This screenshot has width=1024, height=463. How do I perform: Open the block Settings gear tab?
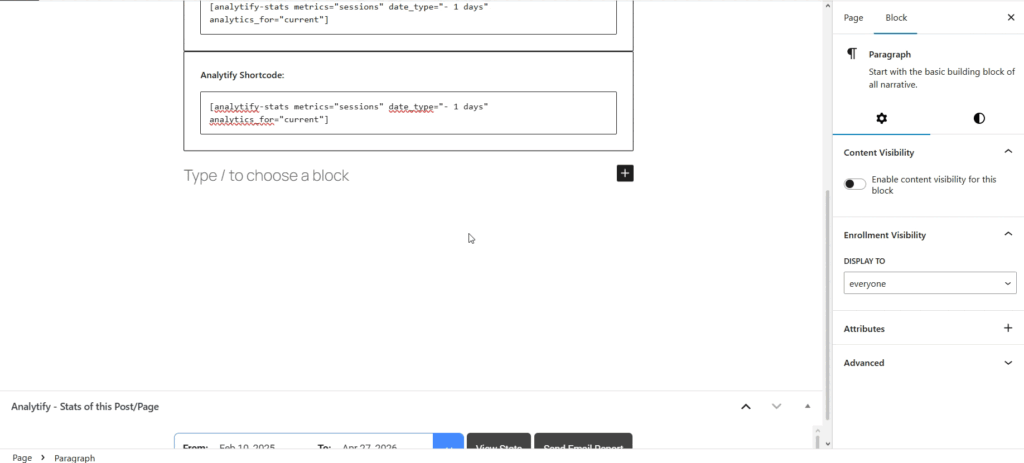(x=881, y=118)
